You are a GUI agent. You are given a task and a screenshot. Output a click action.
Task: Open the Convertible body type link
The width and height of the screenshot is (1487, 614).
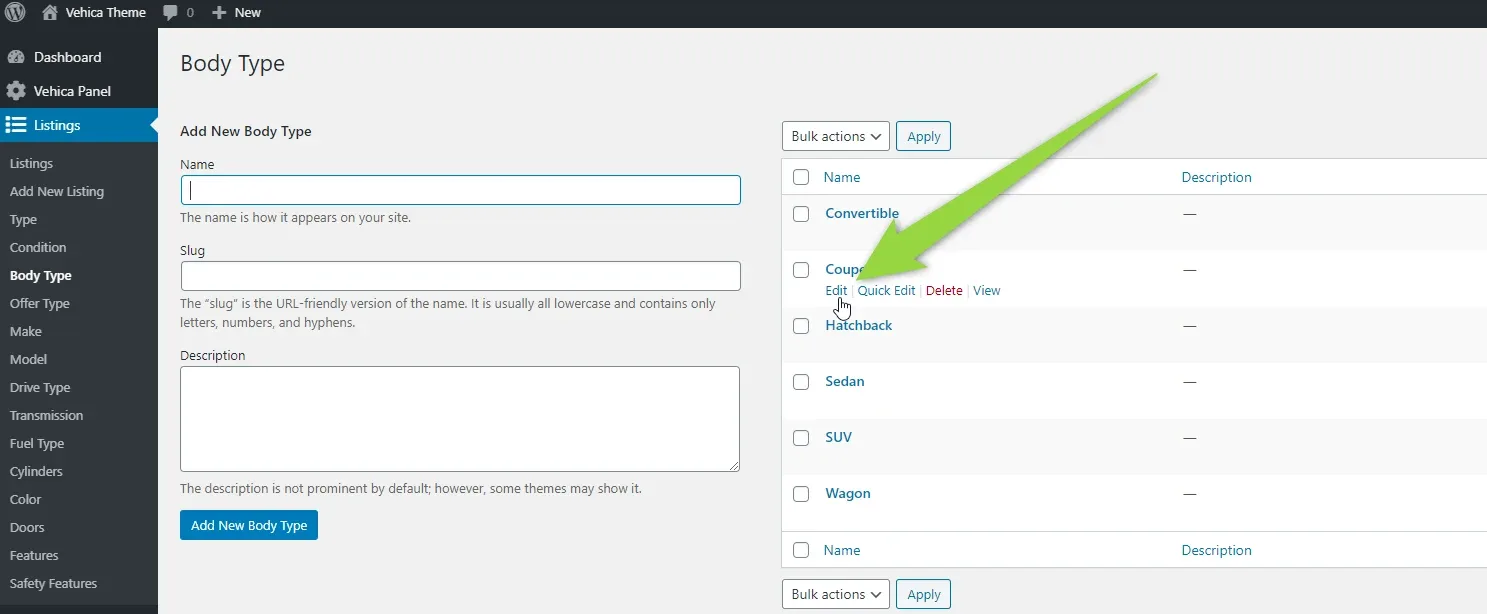(862, 213)
